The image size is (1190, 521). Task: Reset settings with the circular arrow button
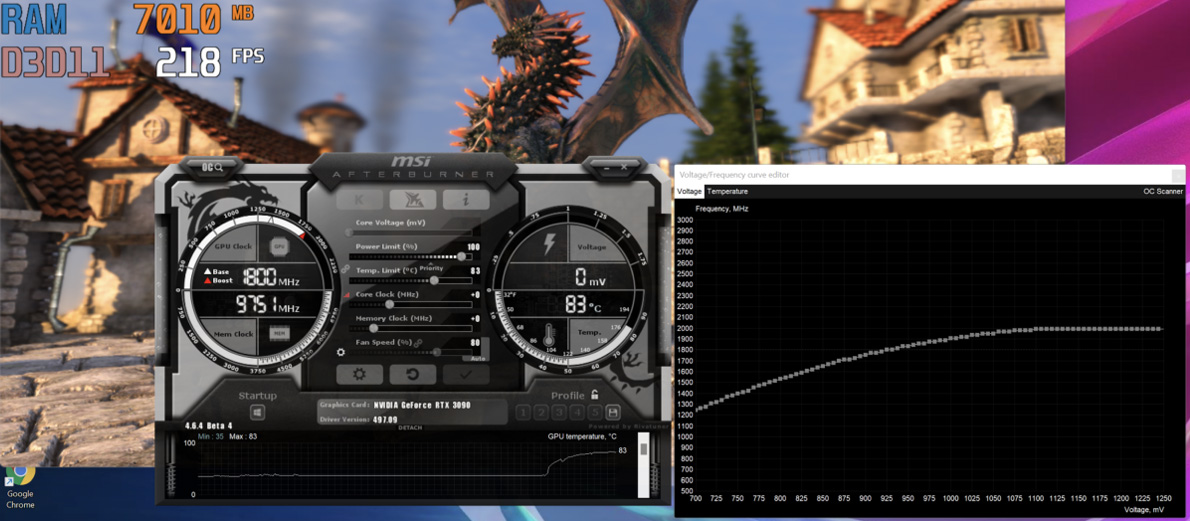(x=413, y=374)
